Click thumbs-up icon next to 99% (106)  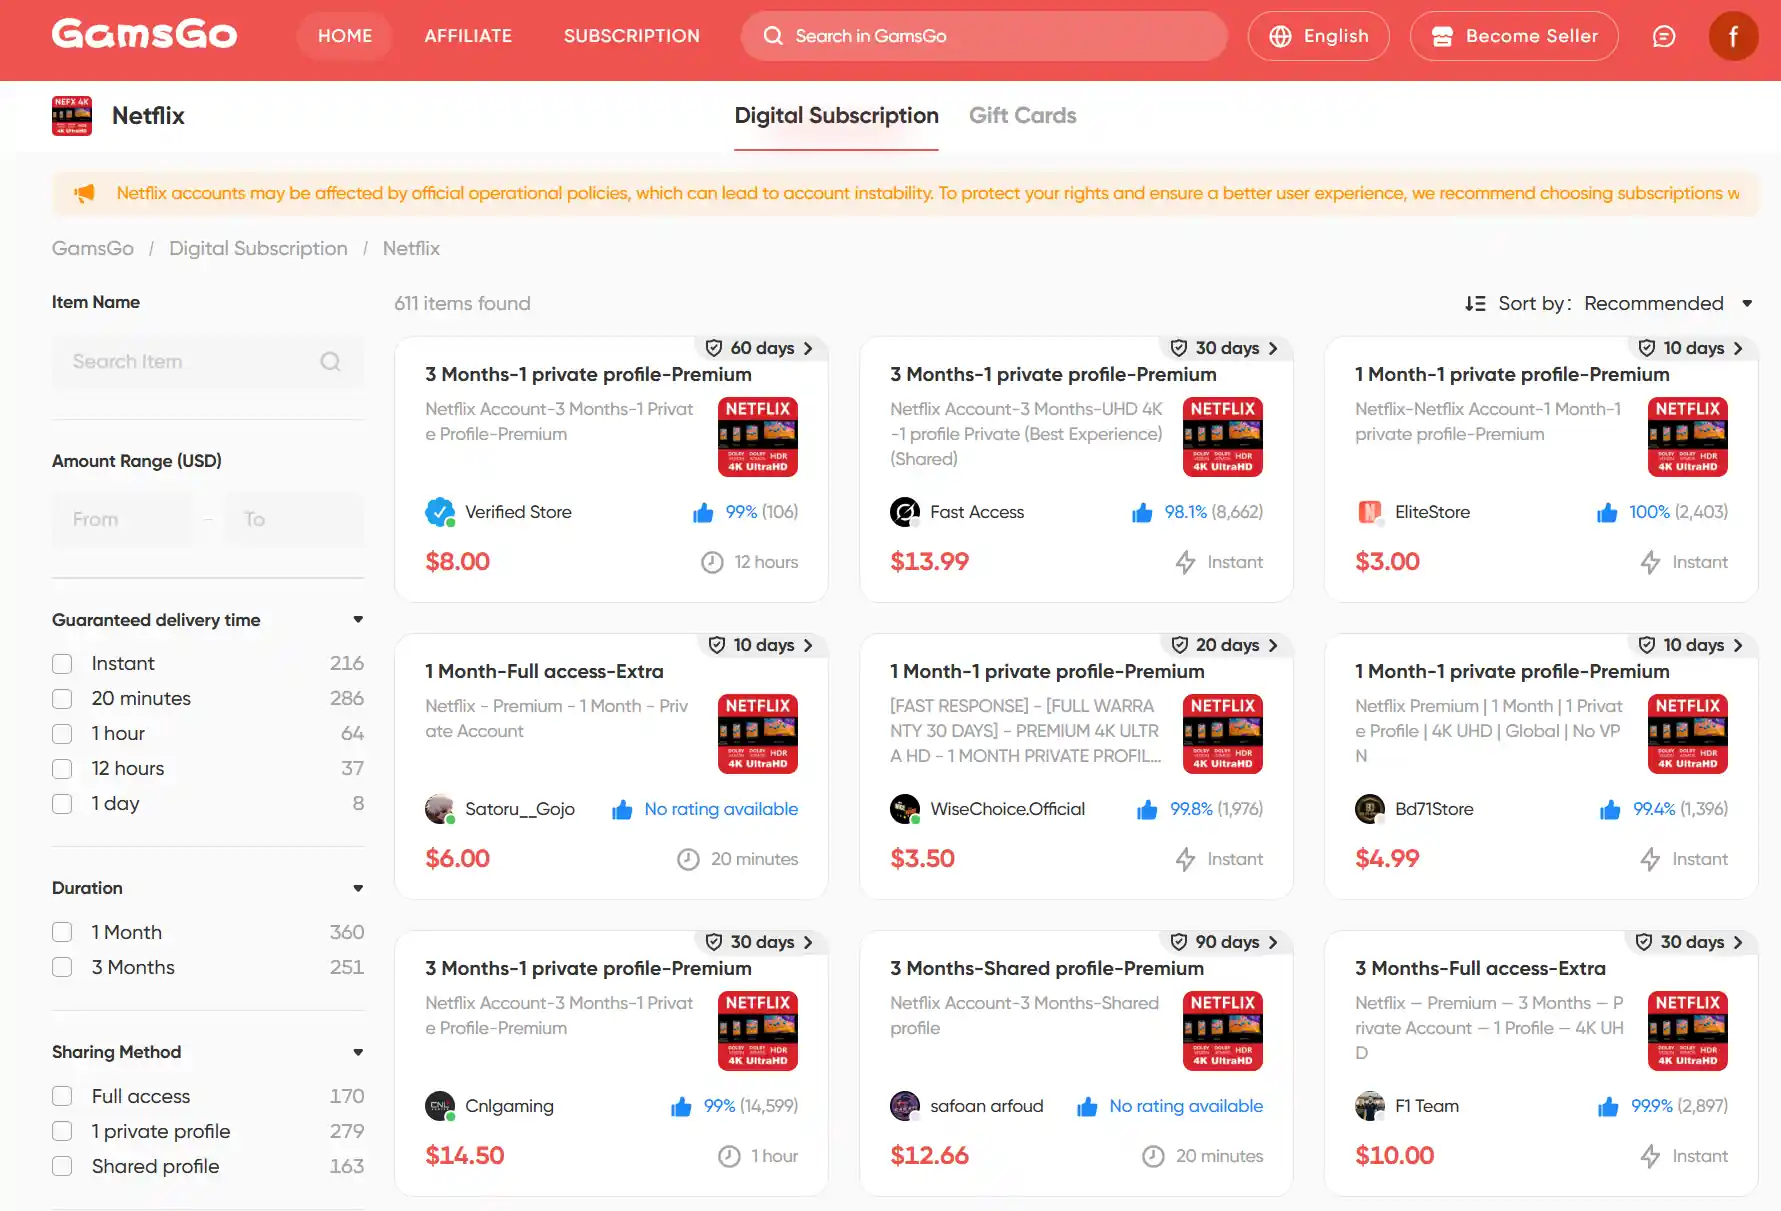(703, 513)
